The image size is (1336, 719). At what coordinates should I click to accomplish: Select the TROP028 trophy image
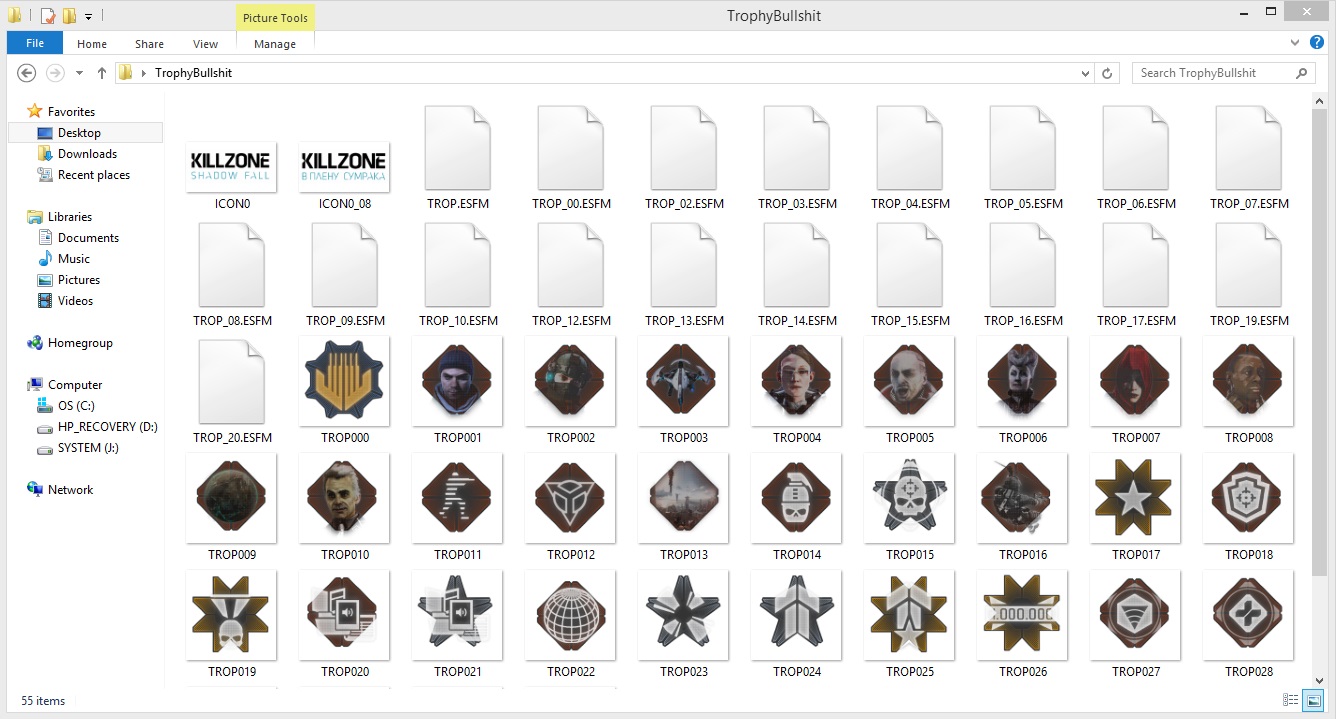click(1249, 615)
